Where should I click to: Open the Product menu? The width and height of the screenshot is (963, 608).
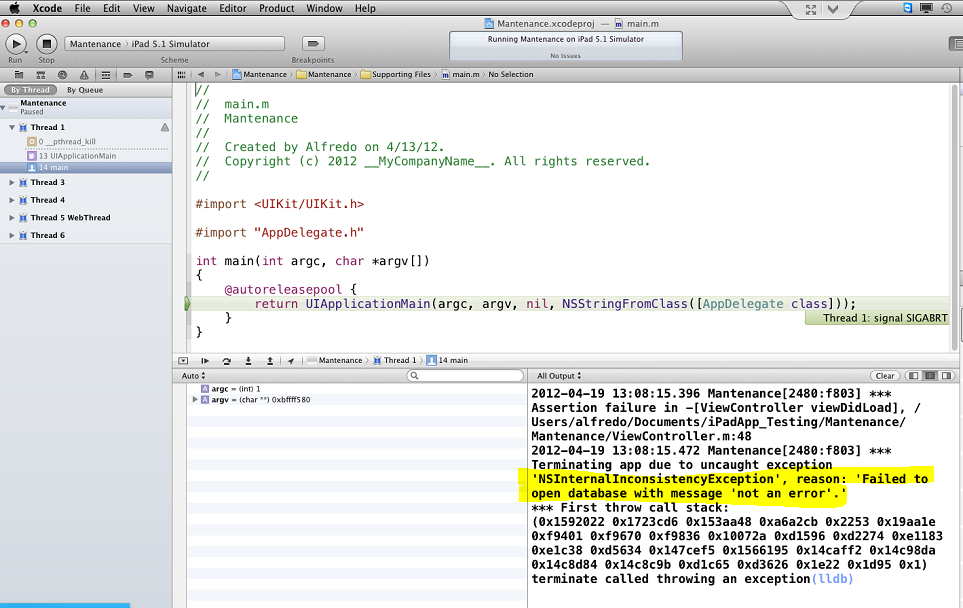pyautogui.click(x=276, y=8)
